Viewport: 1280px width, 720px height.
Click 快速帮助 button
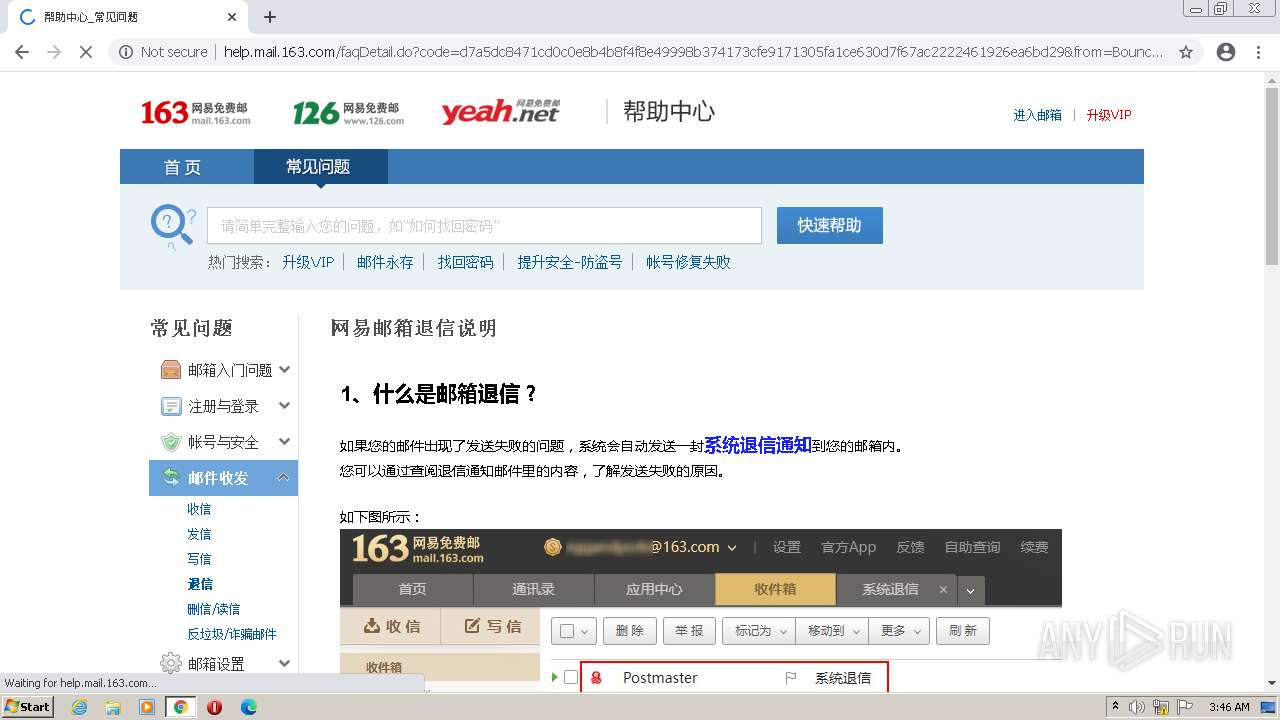click(830, 226)
